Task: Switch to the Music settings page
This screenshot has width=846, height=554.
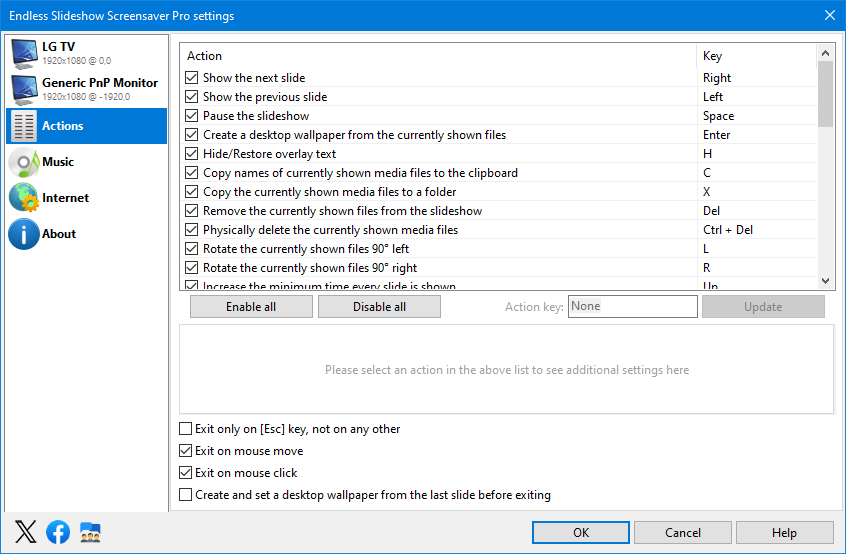Action: [86, 162]
